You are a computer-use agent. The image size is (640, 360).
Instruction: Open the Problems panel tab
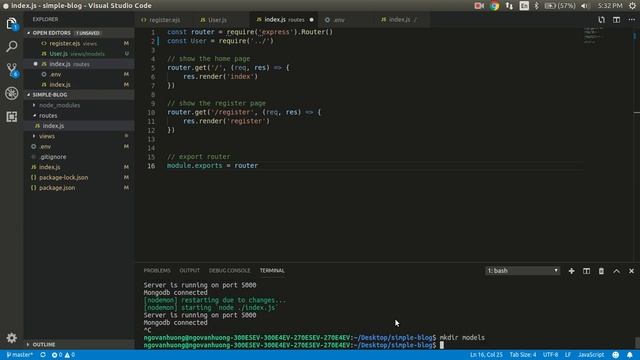pyautogui.click(x=157, y=271)
